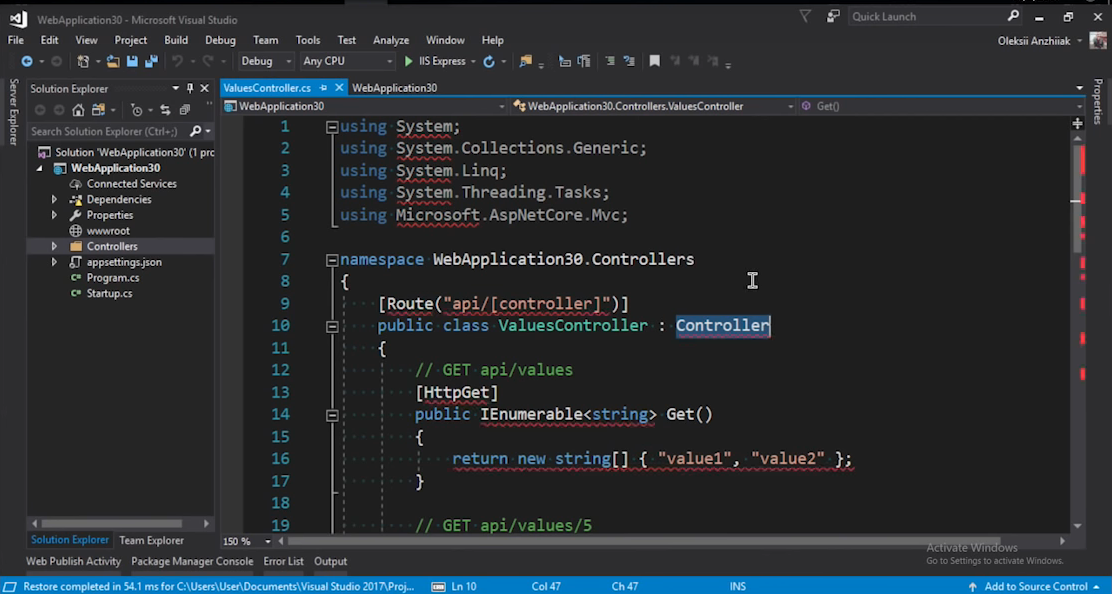
Task: Collapse the using directives at line 1
Action: point(332,128)
